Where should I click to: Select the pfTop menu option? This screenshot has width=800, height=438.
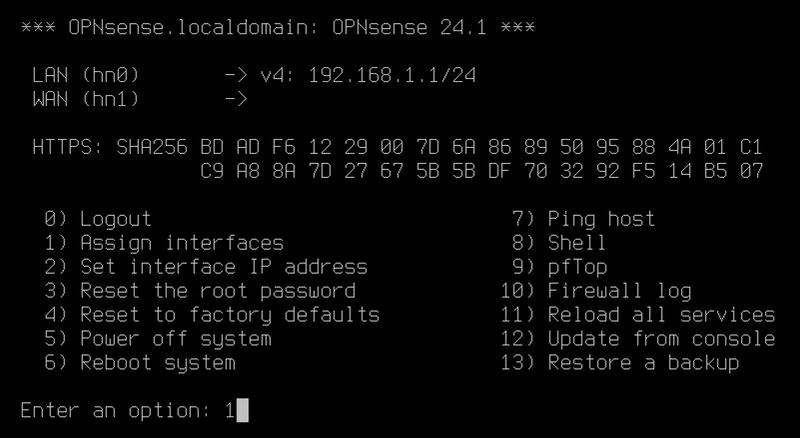tap(577, 267)
